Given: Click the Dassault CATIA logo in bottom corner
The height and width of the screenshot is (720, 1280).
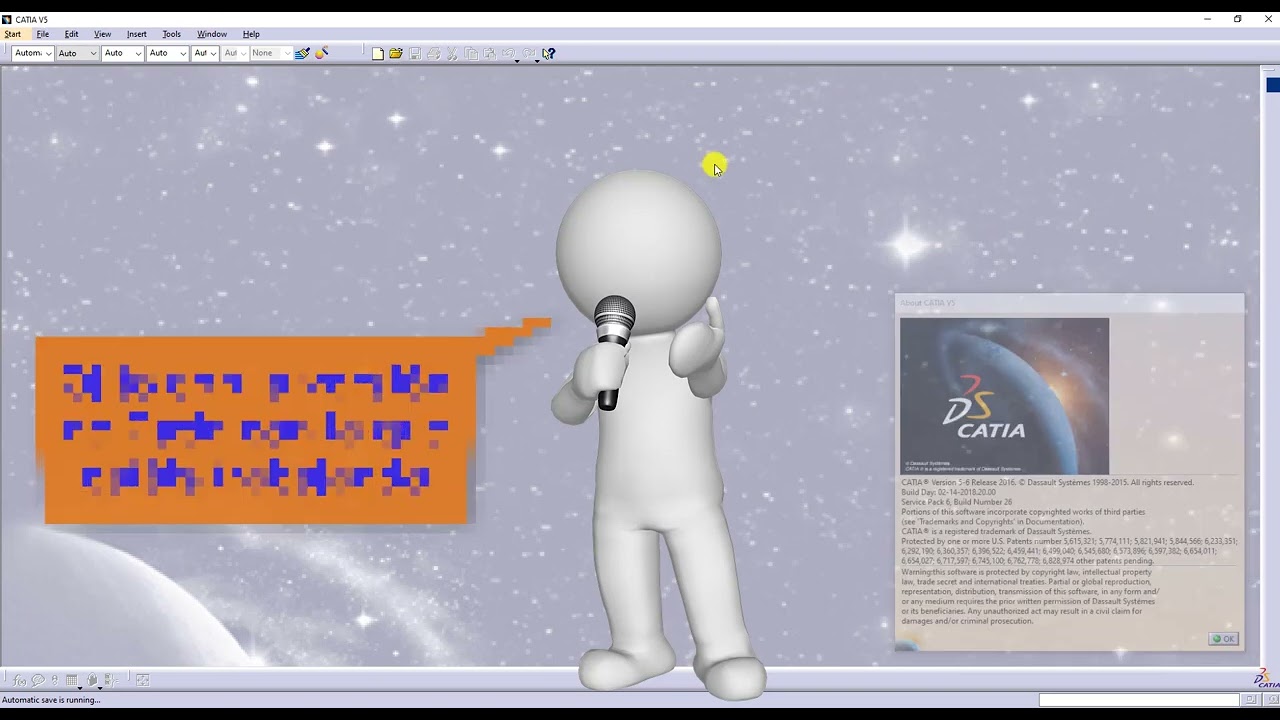Looking at the screenshot, I should click(1266, 678).
